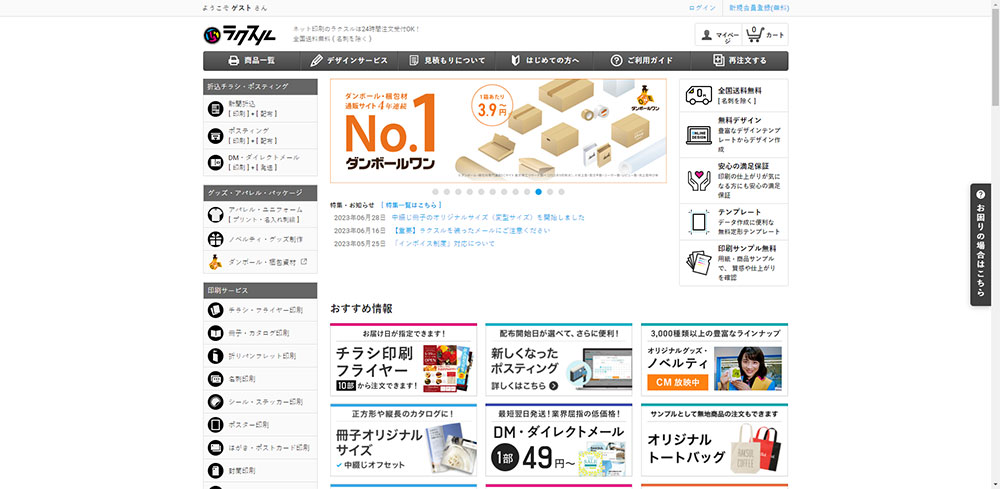Select チラシ・フライヤー印刷 icon
This screenshot has height=489, width=1000.
[x=216, y=310]
